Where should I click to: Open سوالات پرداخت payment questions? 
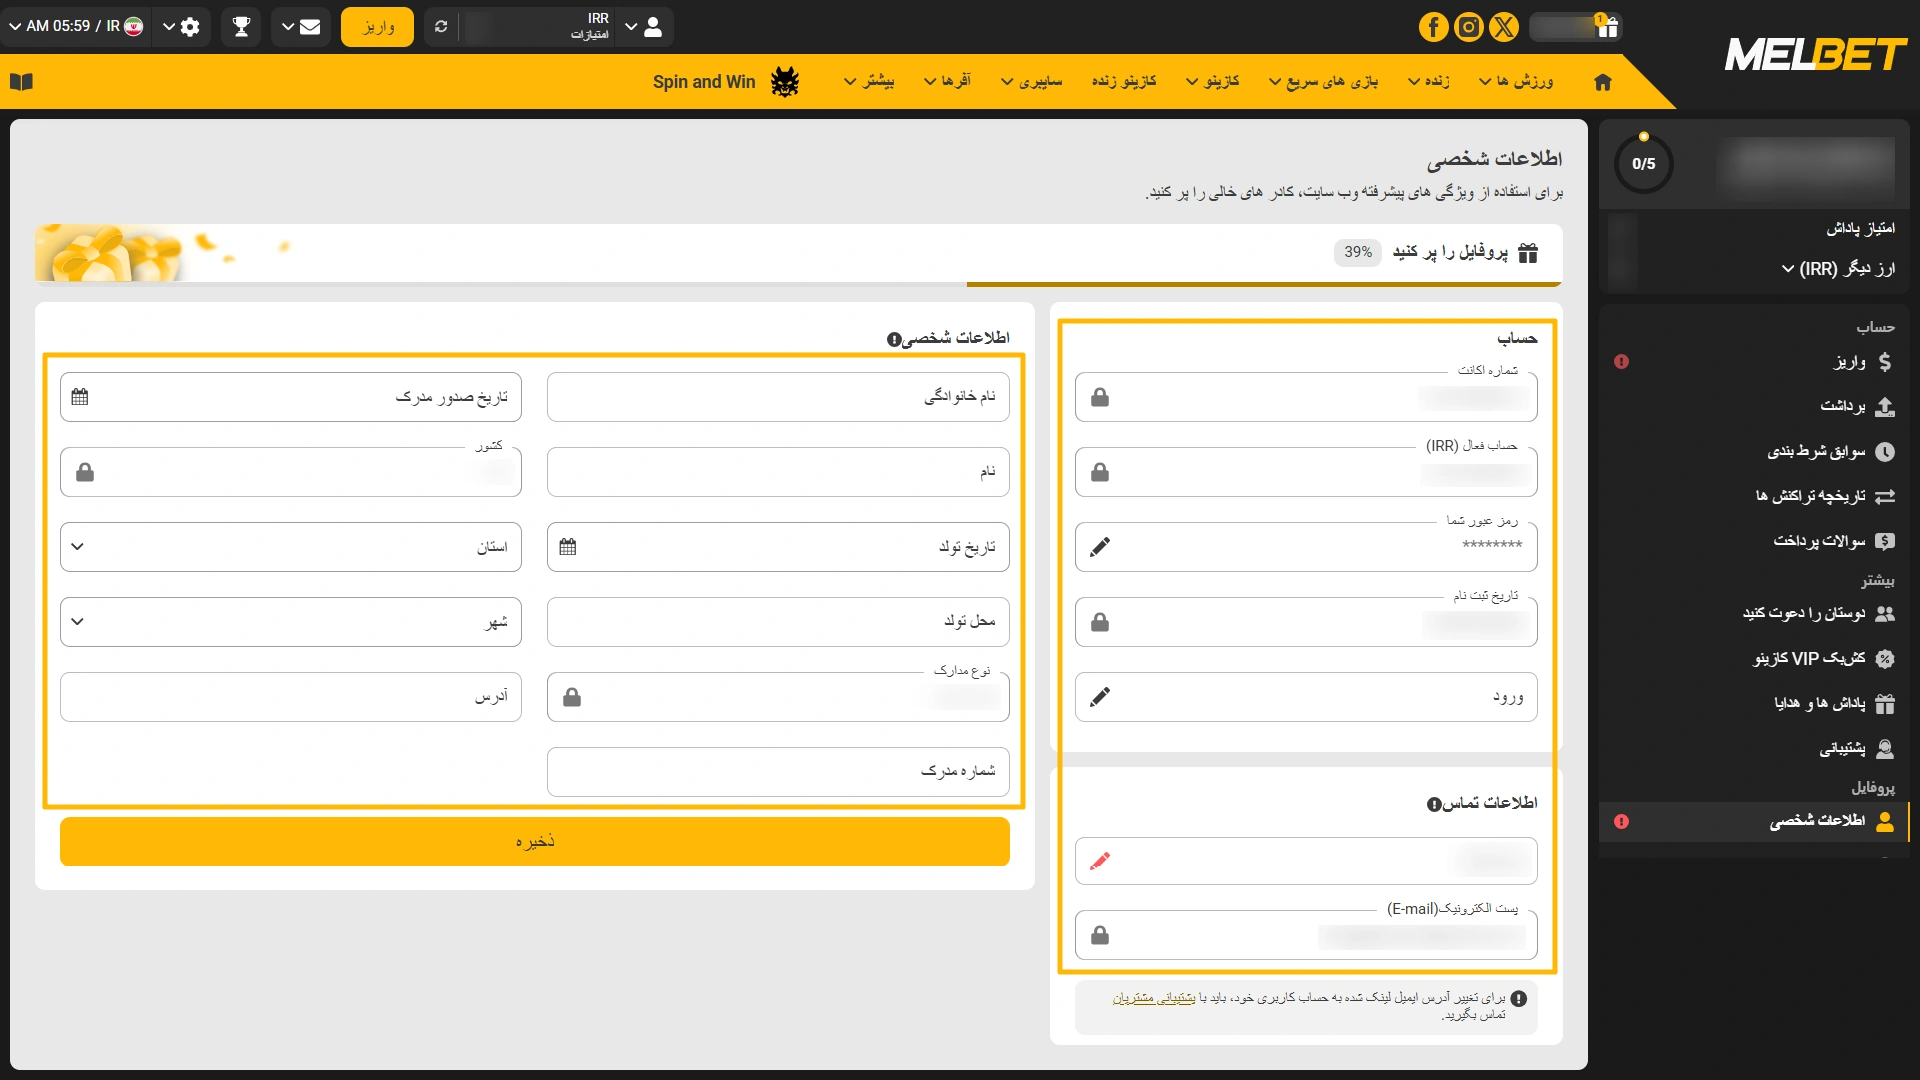pos(1755,541)
